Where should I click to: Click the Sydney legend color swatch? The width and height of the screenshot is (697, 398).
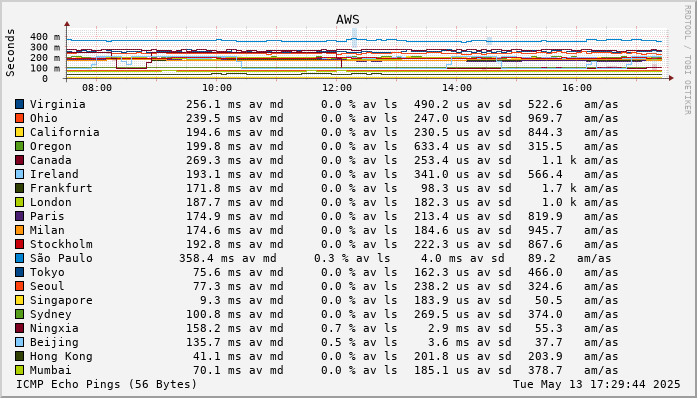[x=20, y=314]
